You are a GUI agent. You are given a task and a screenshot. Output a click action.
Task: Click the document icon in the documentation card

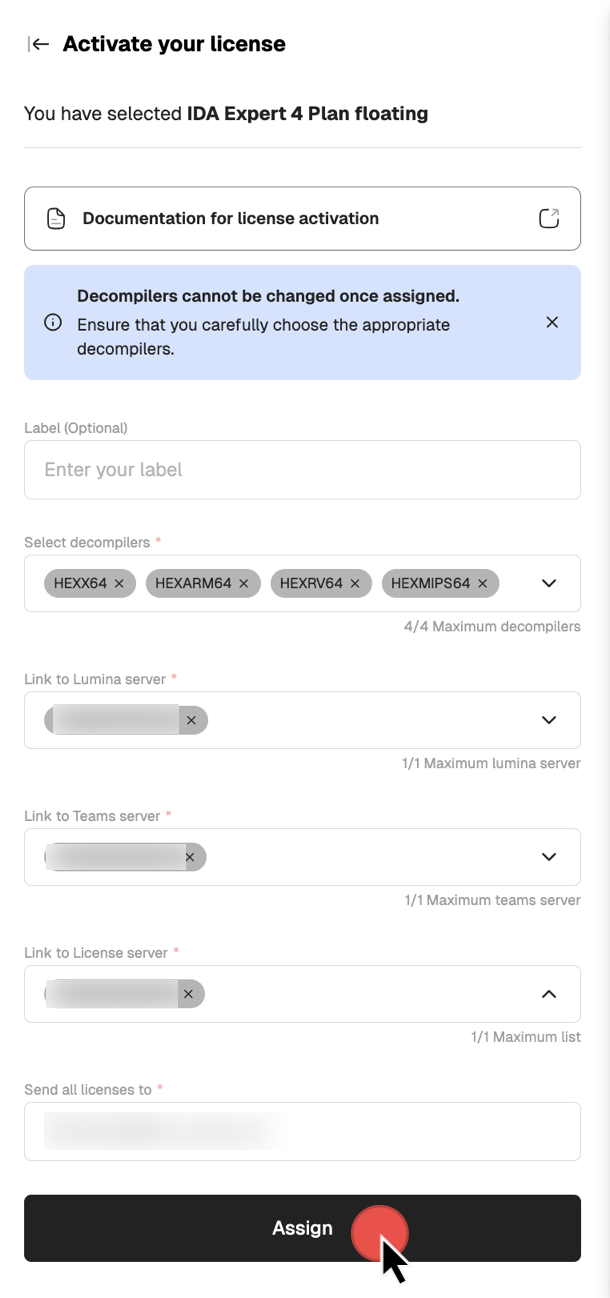tap(57, 218)
